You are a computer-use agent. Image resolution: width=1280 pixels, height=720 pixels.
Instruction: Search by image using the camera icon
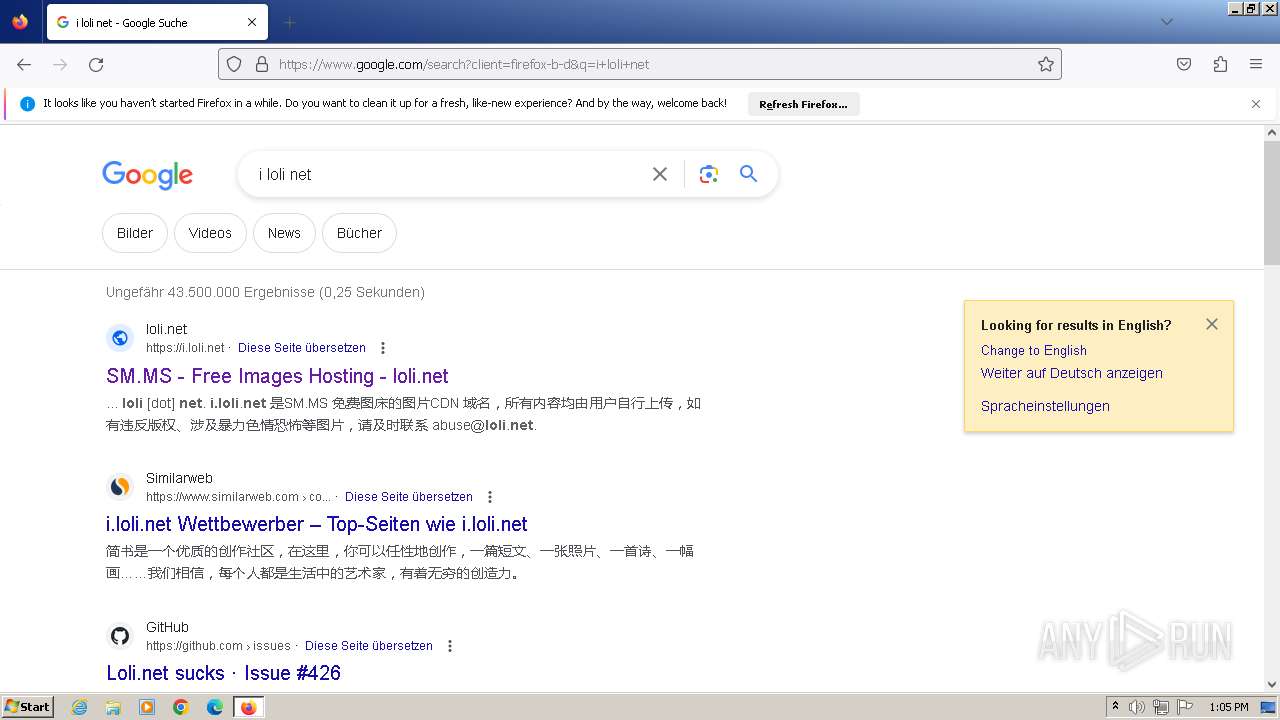[x=709, y=174]
